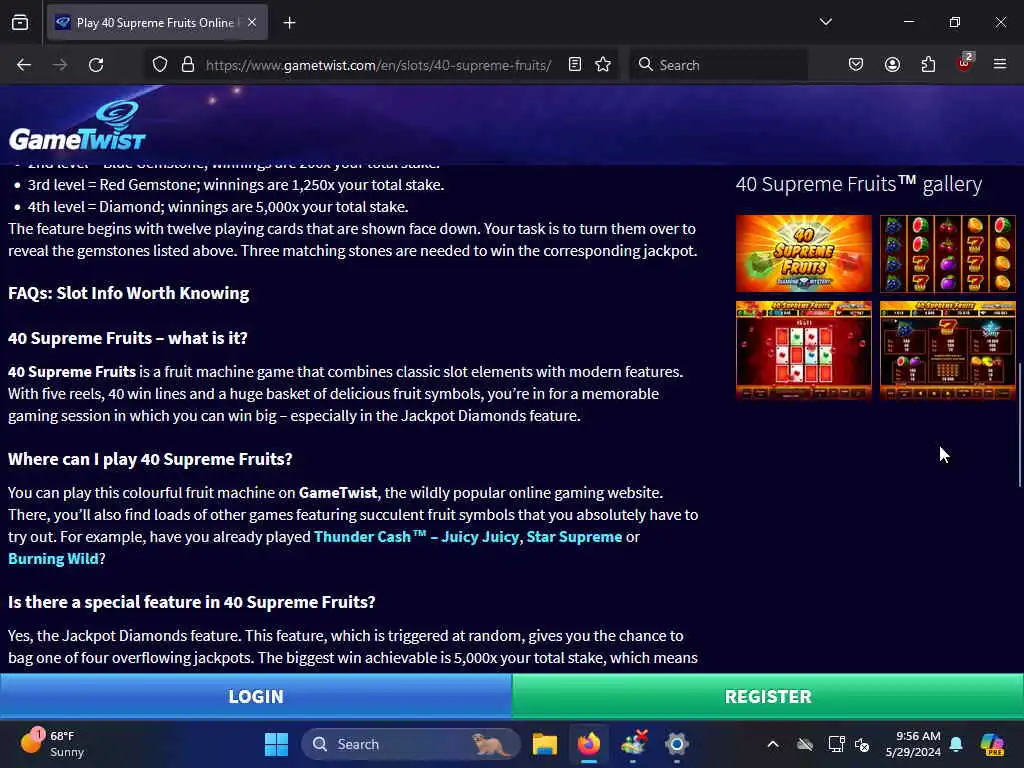Open the weather widget showing 68°F Sunny

coord(52,744)
